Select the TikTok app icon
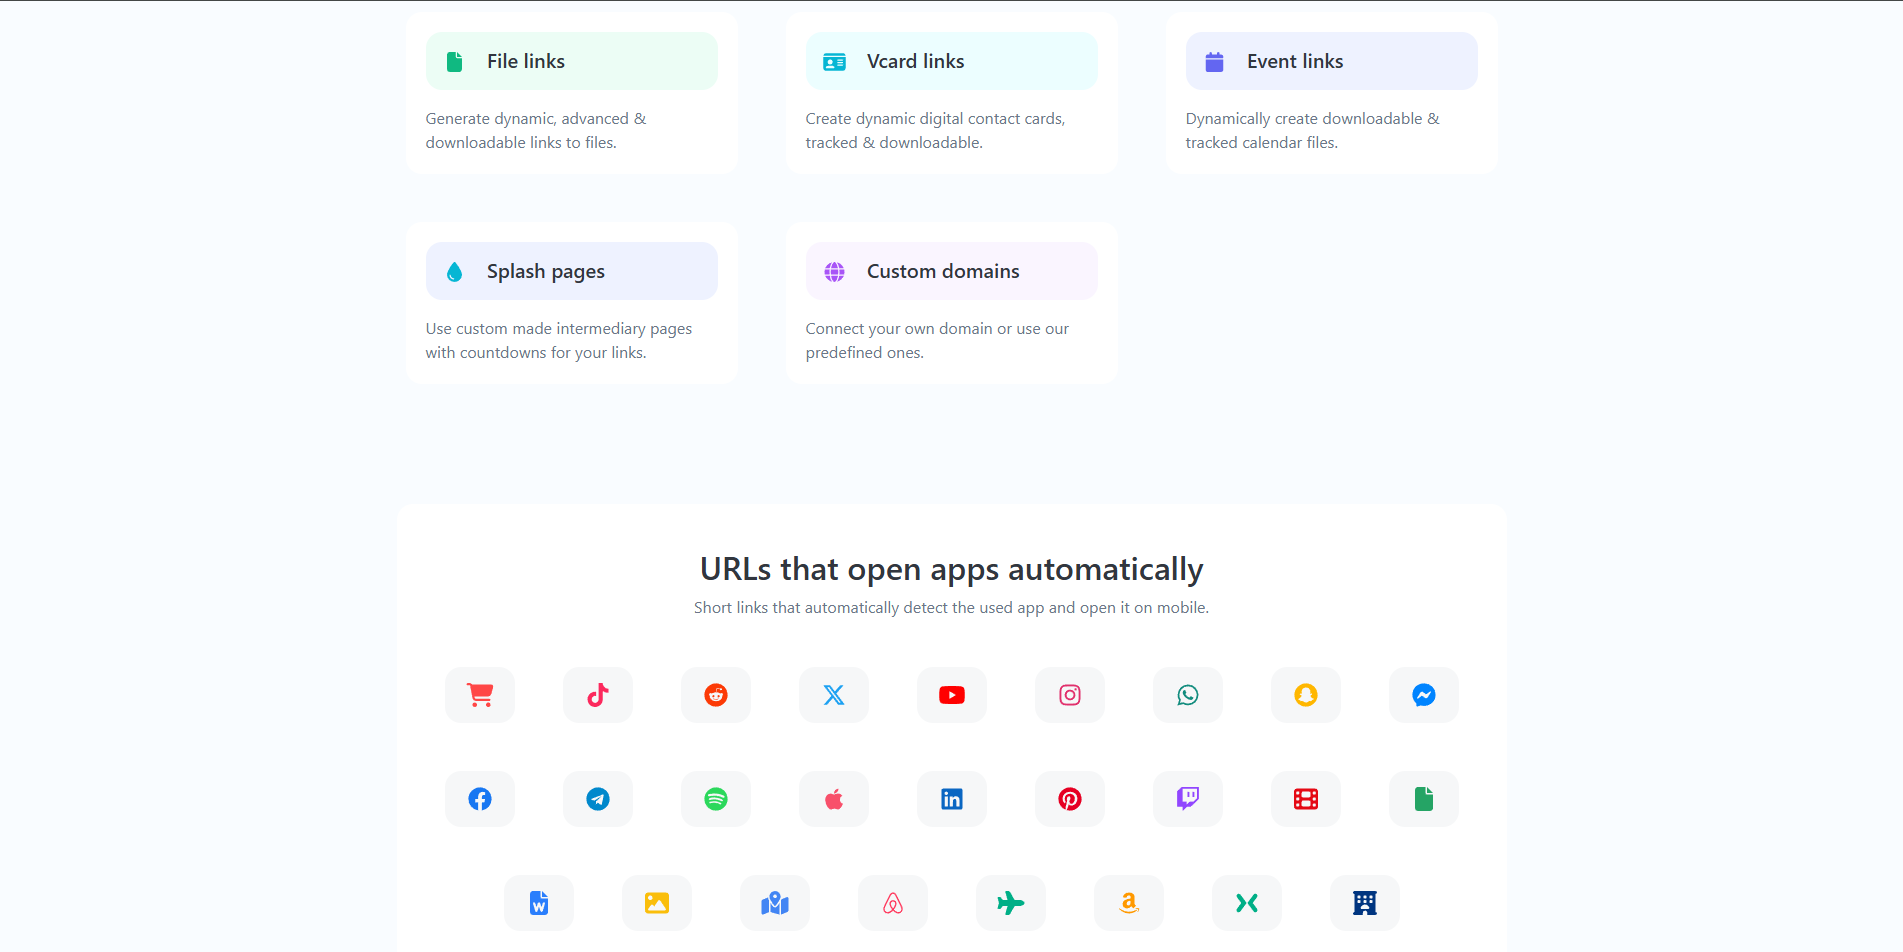The image size is (1903, 952). click(598, 695)
